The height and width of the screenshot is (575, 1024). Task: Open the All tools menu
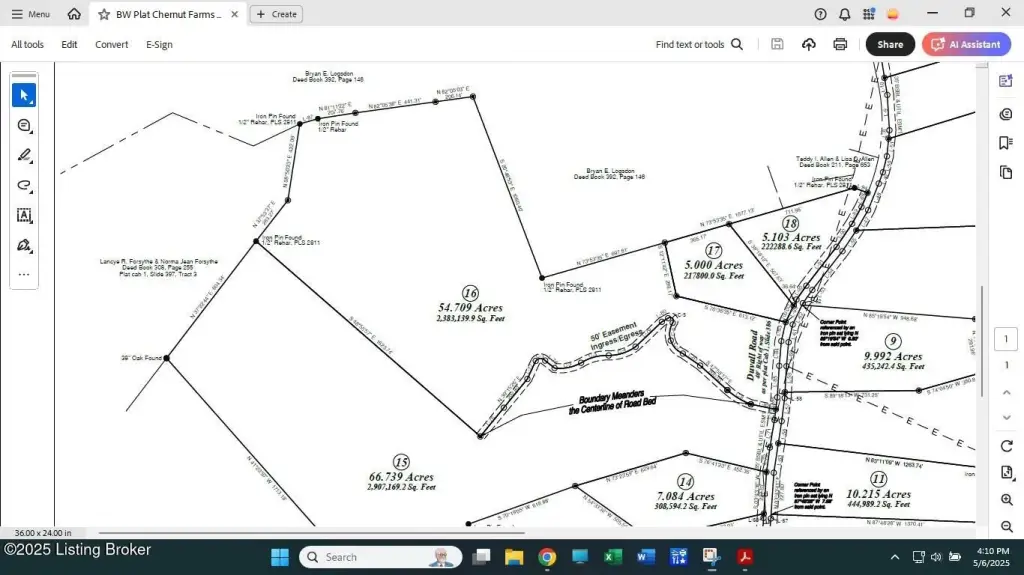27,44
